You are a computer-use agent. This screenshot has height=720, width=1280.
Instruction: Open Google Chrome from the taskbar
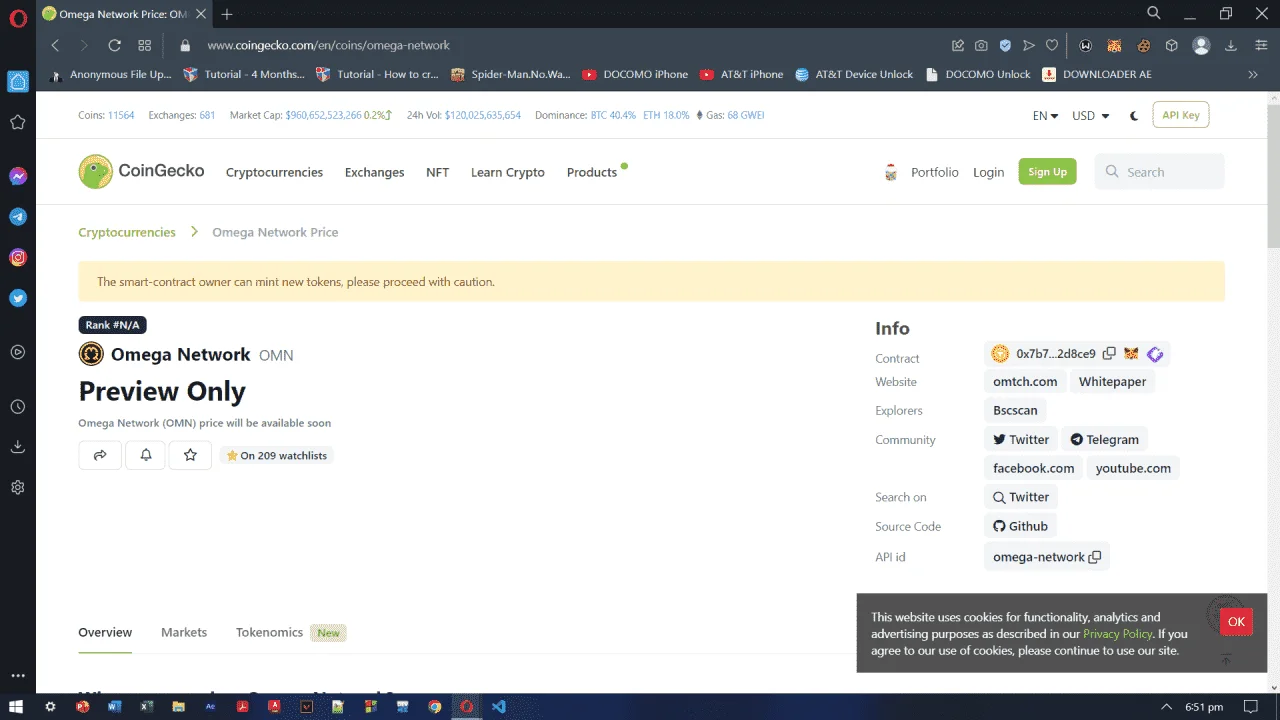point(435,706)
